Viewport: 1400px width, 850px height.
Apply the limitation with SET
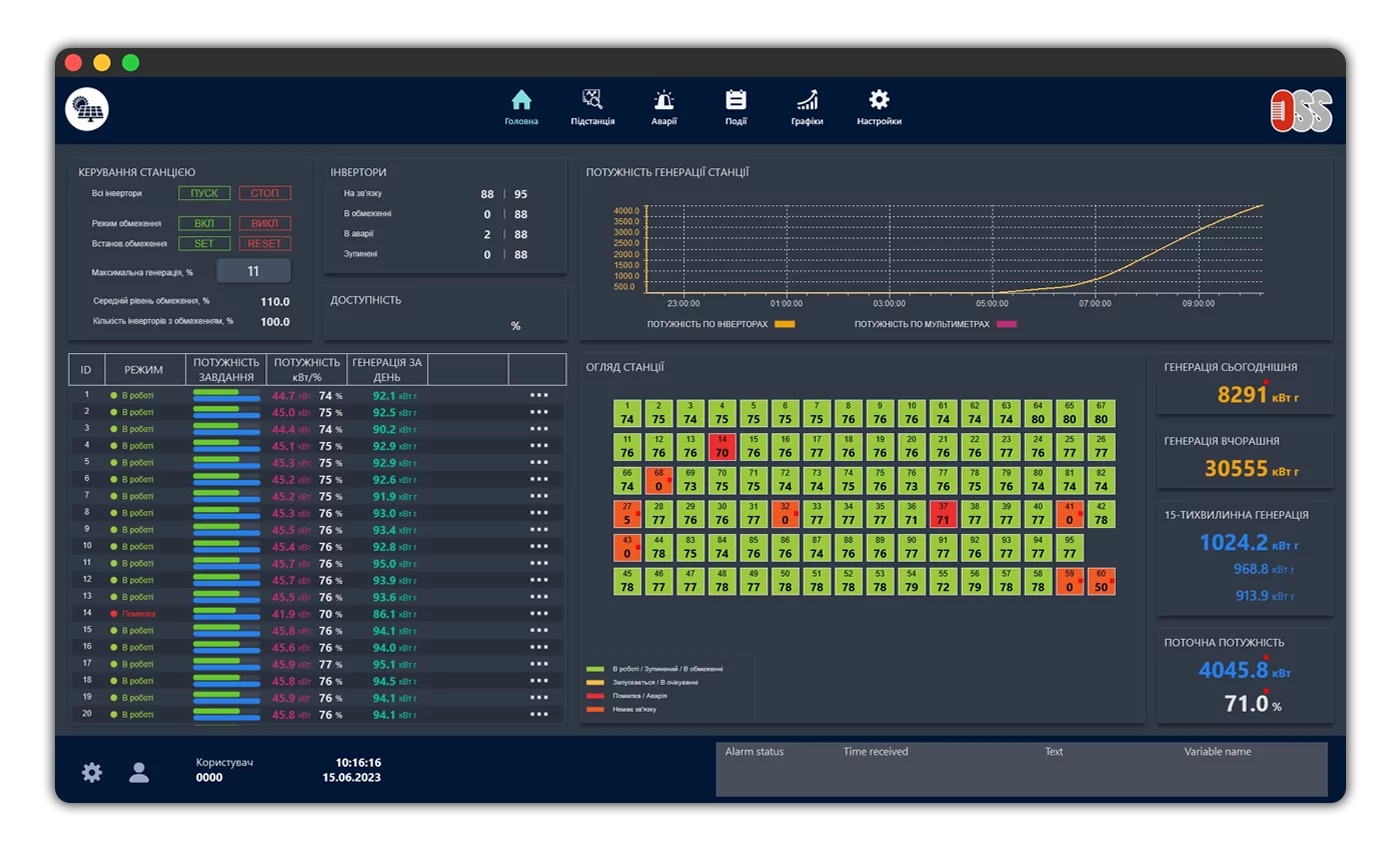click(x=205, y=243)
